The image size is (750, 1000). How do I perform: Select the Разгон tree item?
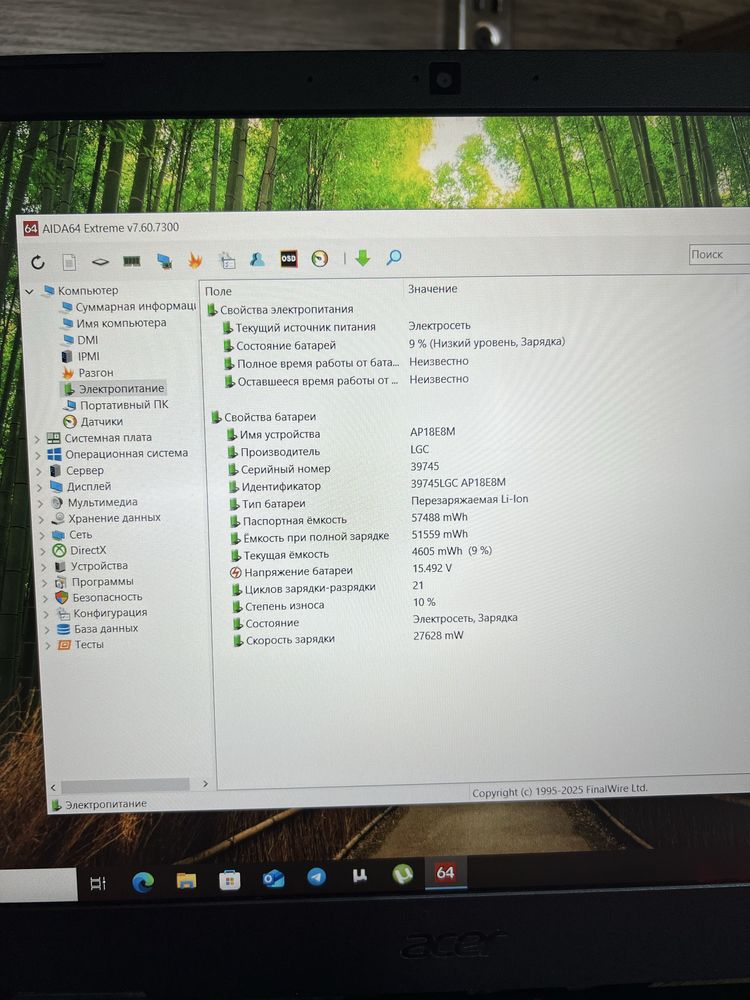click(x=87, y=372)
